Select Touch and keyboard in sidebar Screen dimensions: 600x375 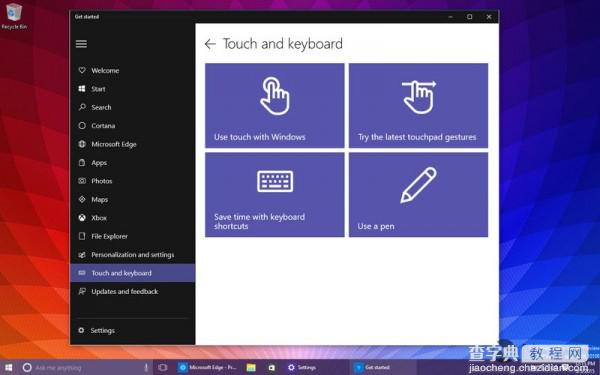[133, 273]
